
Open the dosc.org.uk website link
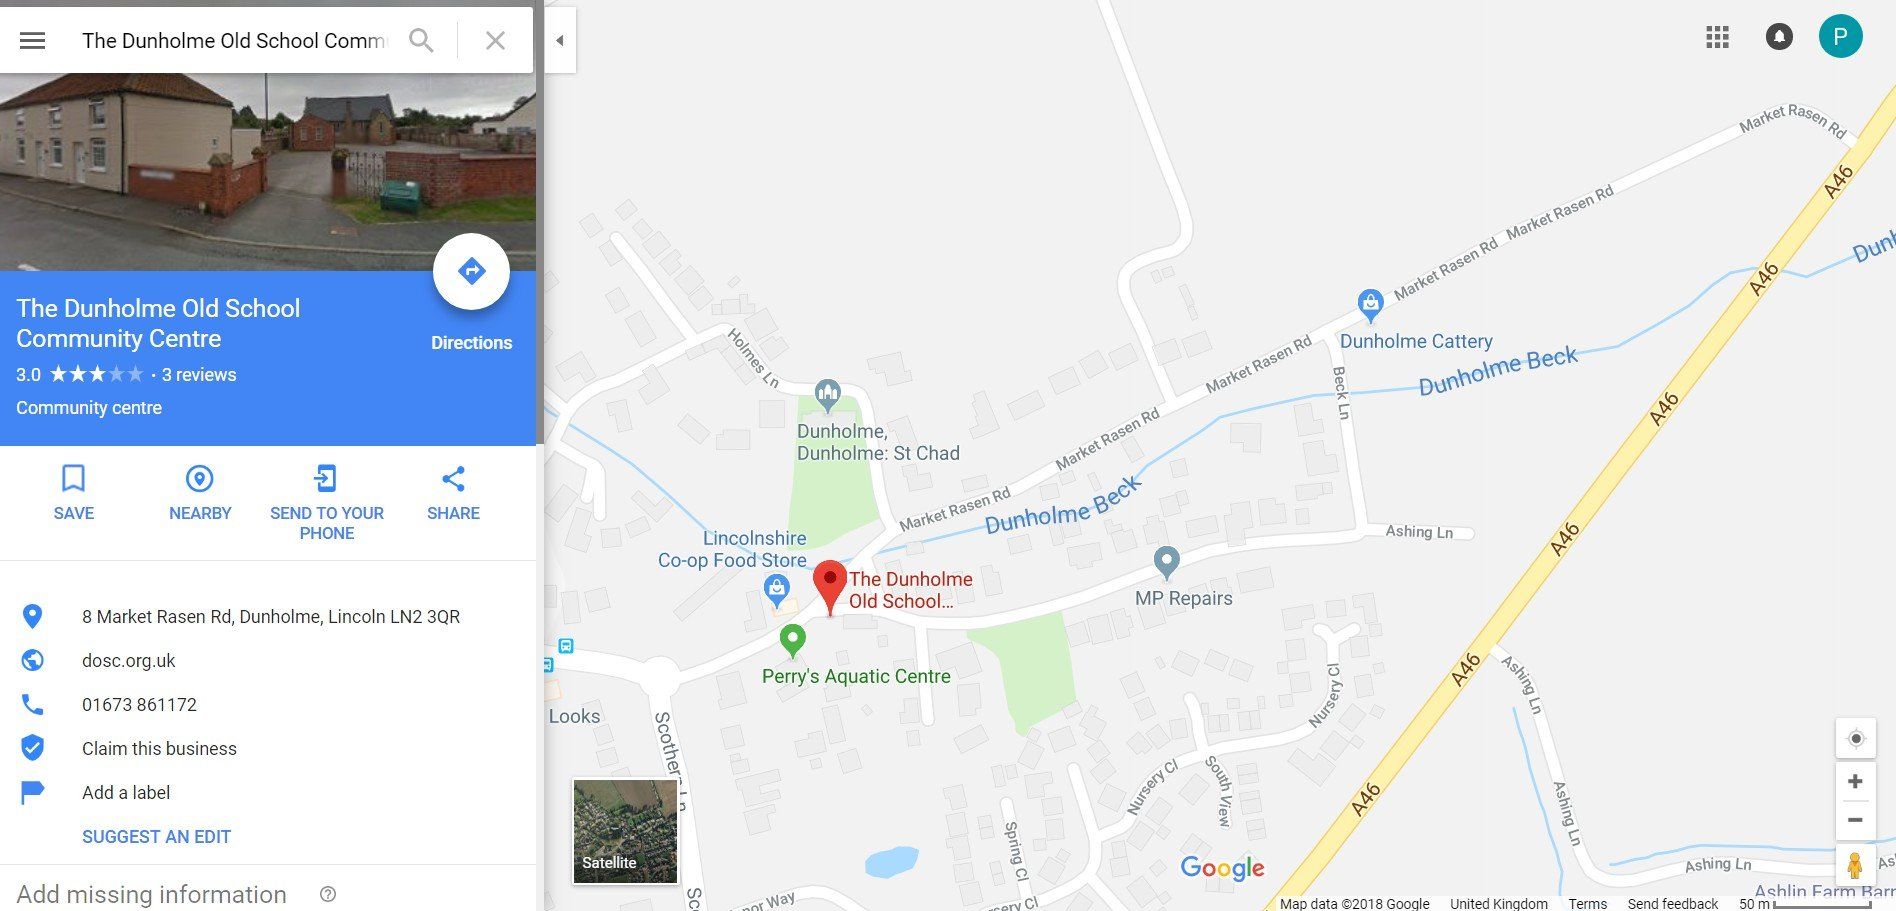129,661
